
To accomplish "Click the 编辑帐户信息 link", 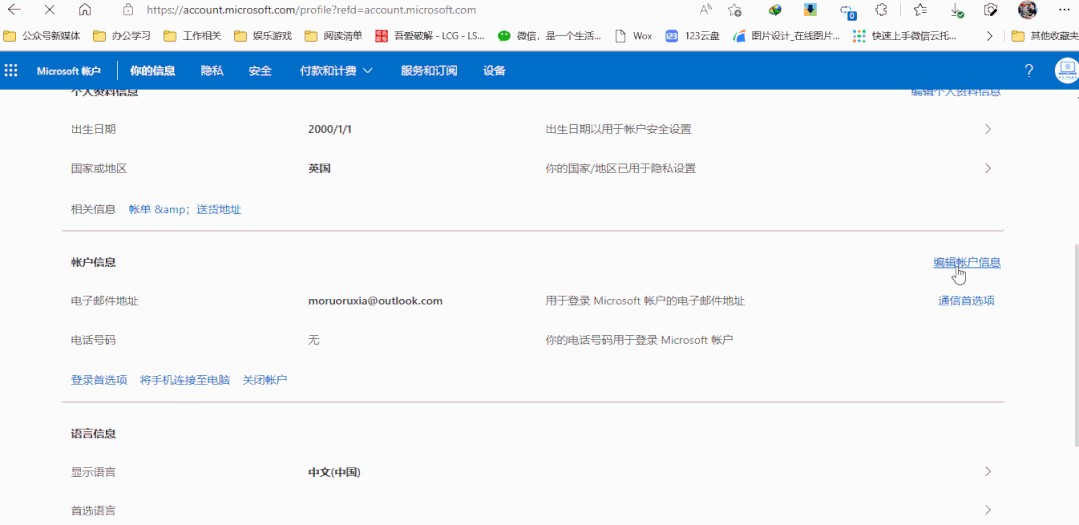I will coord(966,263).
